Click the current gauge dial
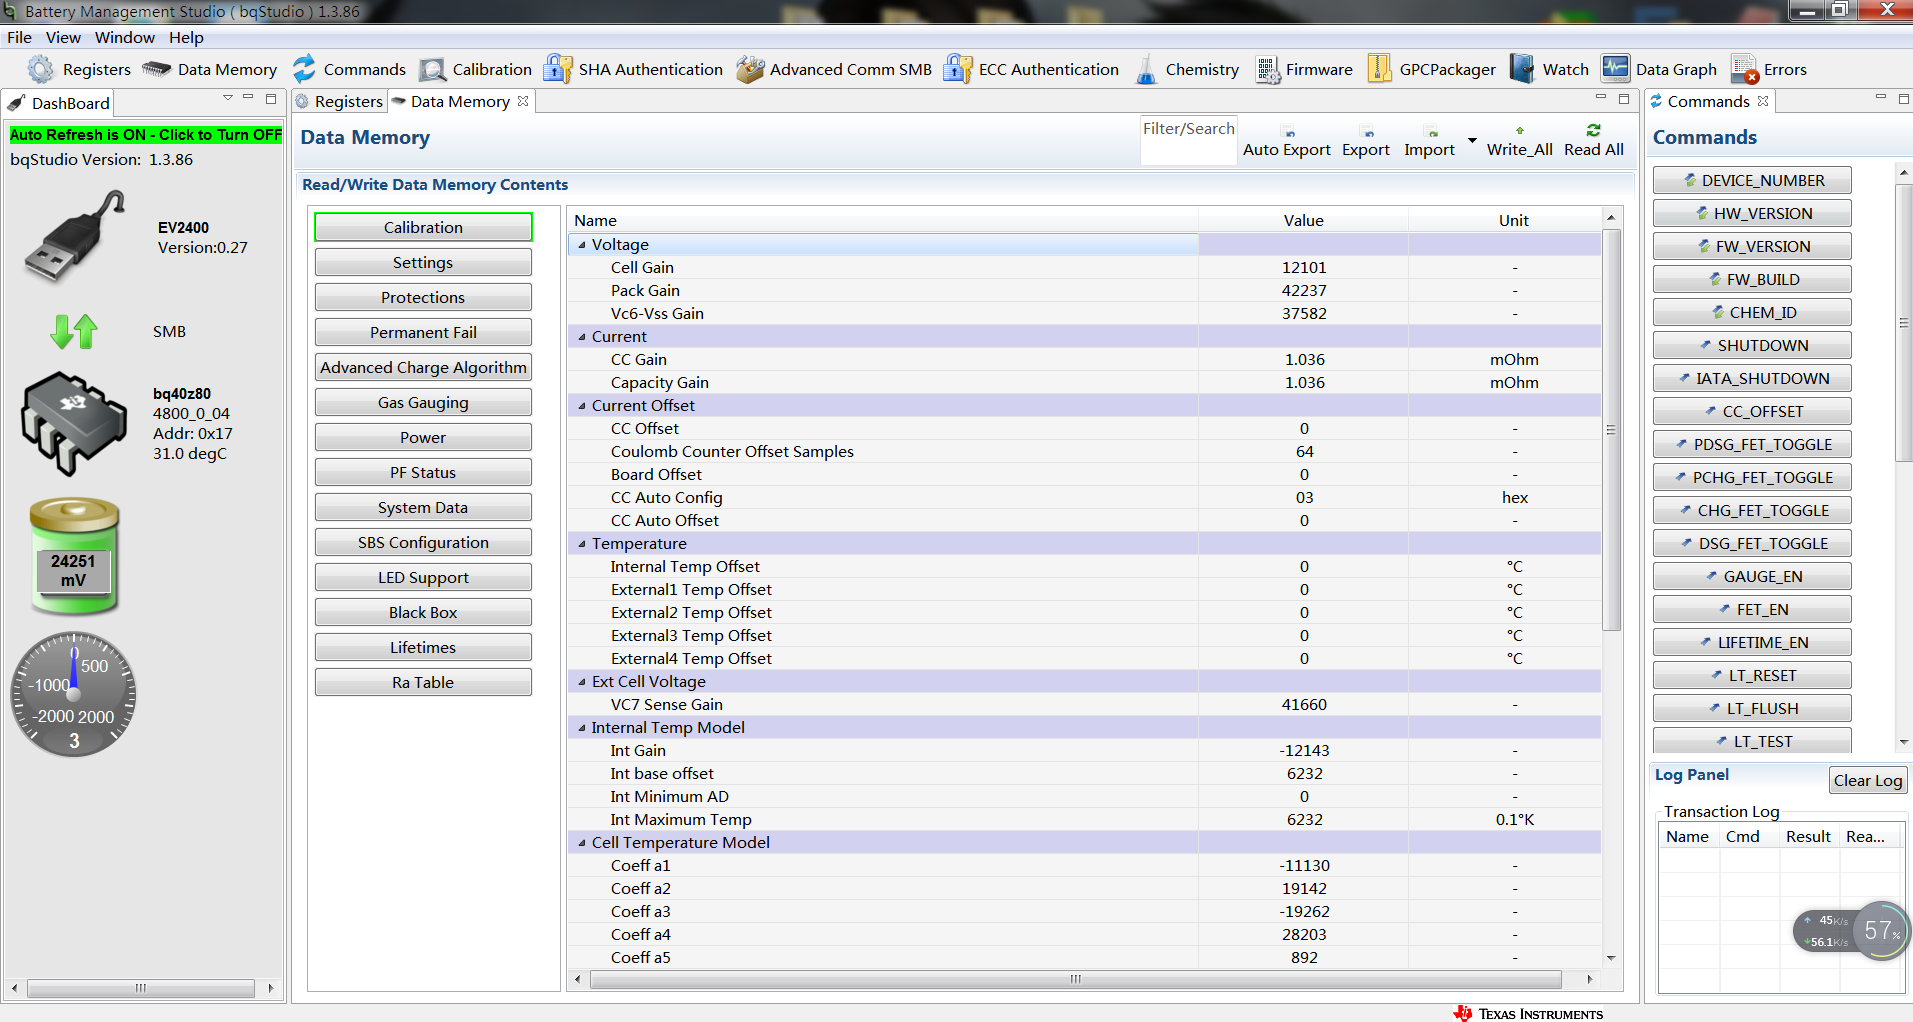 click(73, 694)
